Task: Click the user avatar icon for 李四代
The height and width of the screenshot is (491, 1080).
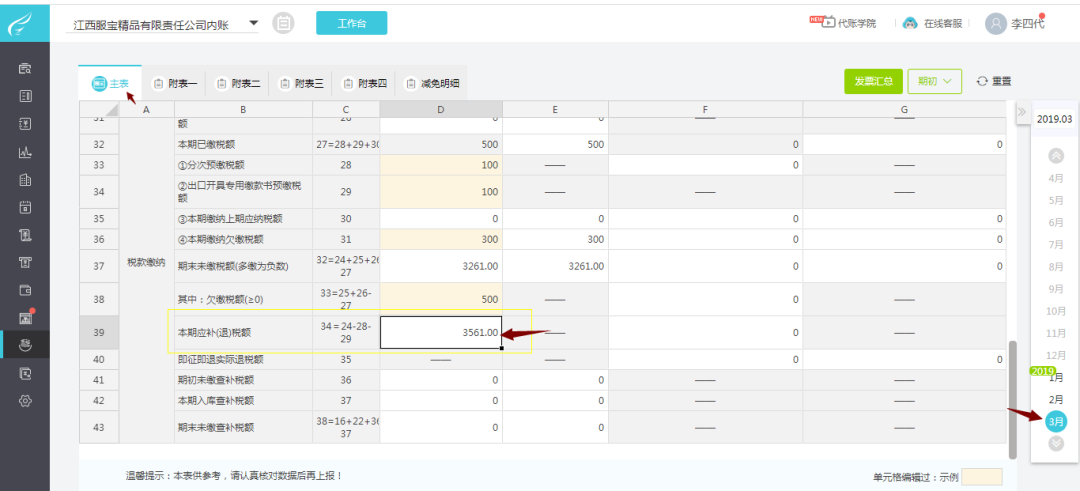Action: [x=995, y=23]
